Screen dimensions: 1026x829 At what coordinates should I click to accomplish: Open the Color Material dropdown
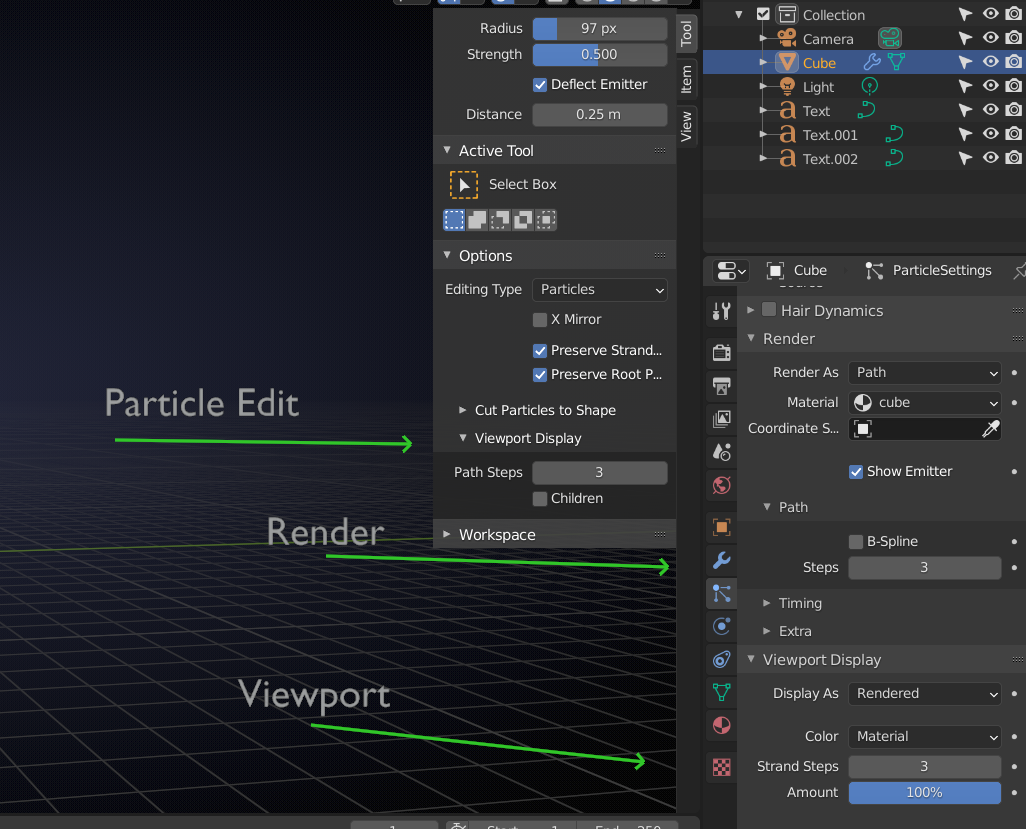(925, 737)
